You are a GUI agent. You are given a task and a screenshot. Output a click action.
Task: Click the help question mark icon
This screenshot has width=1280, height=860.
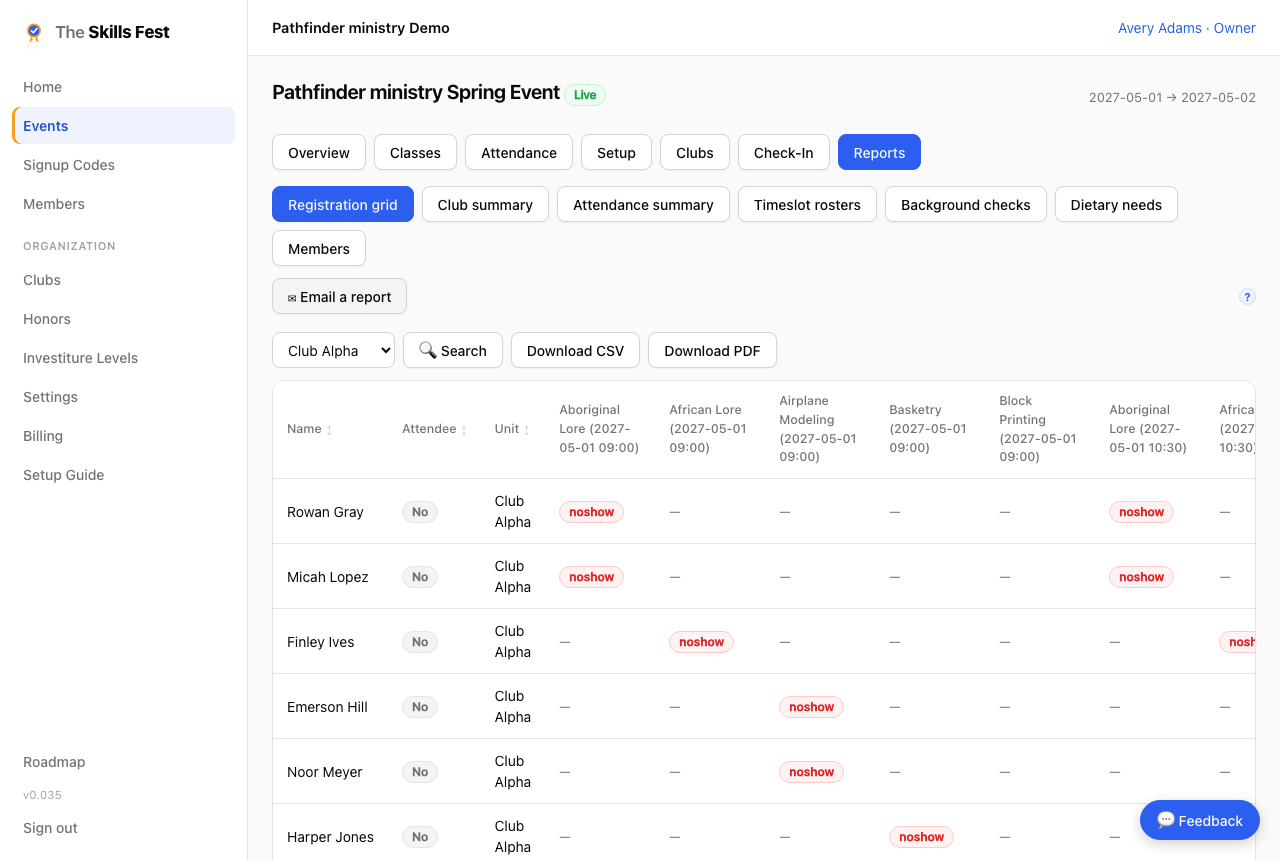1247,297
